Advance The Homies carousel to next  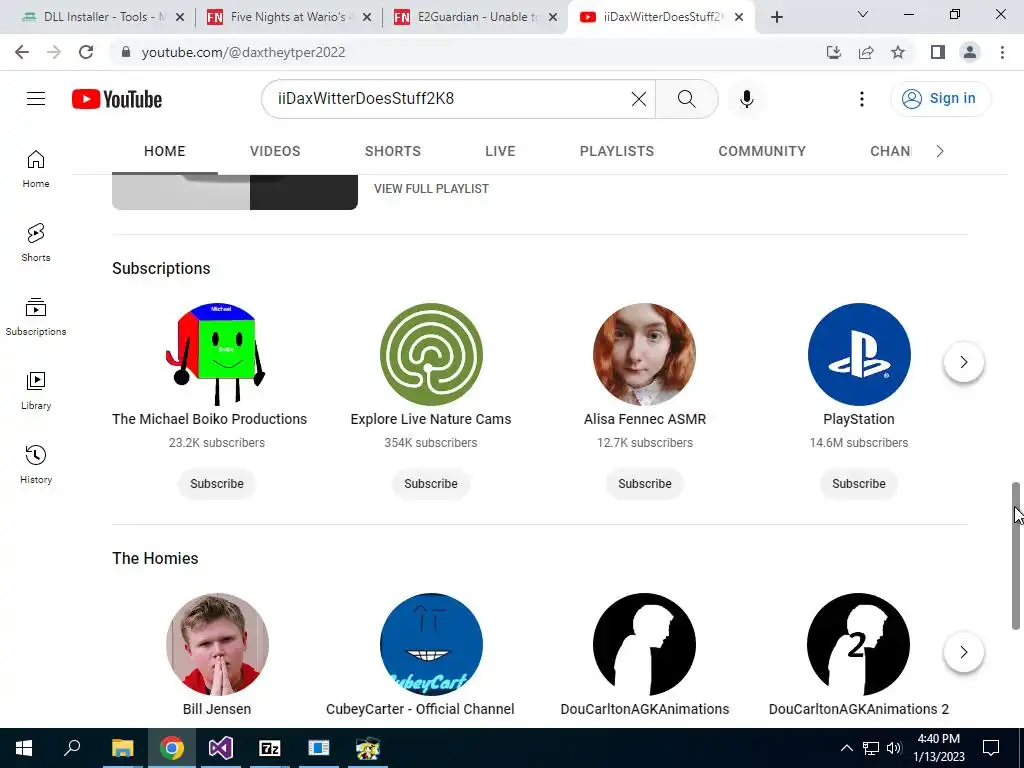pyautogui.click(x=963, y=652)
